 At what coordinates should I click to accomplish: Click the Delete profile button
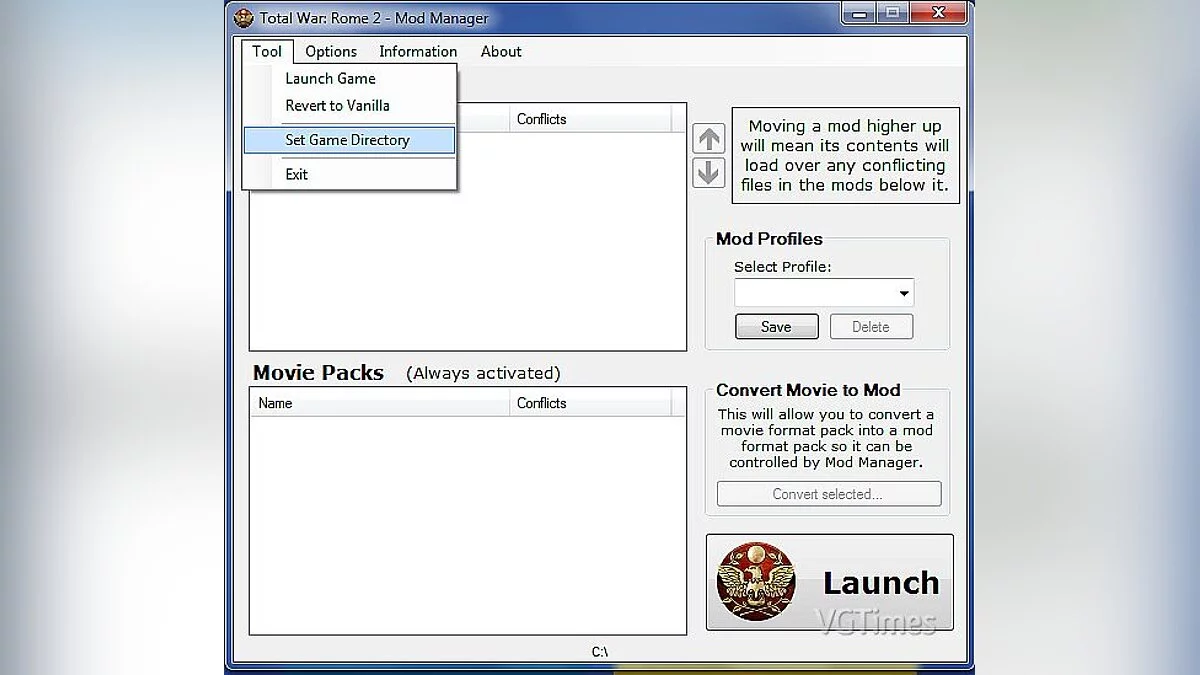click(x=871, y=327)
